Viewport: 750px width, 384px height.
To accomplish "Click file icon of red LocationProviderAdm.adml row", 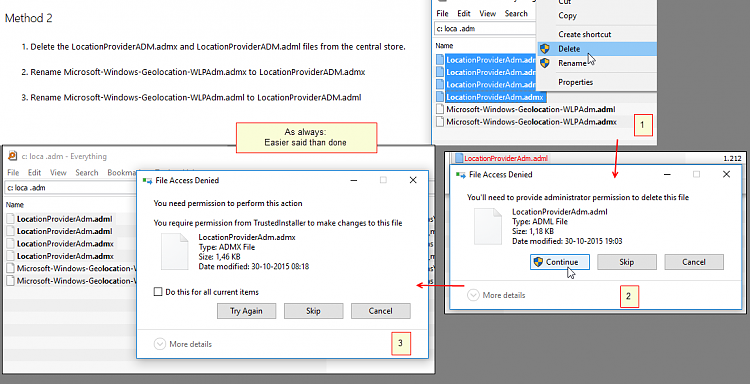I will [459, 158].
